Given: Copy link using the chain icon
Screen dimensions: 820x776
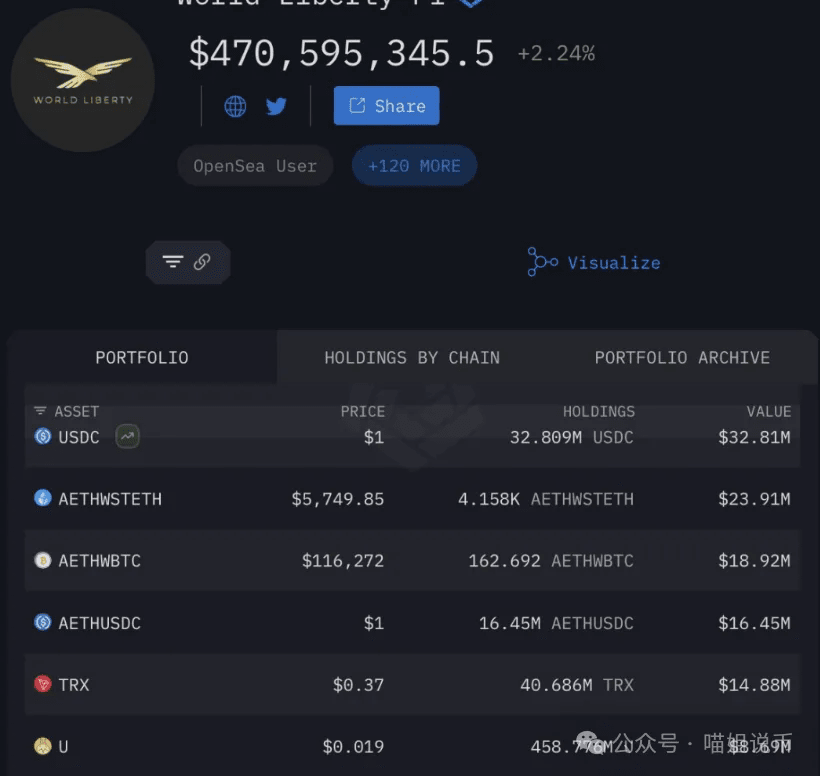Looking at the screenshot, I should pyautogui.click(x=202, y=261).
